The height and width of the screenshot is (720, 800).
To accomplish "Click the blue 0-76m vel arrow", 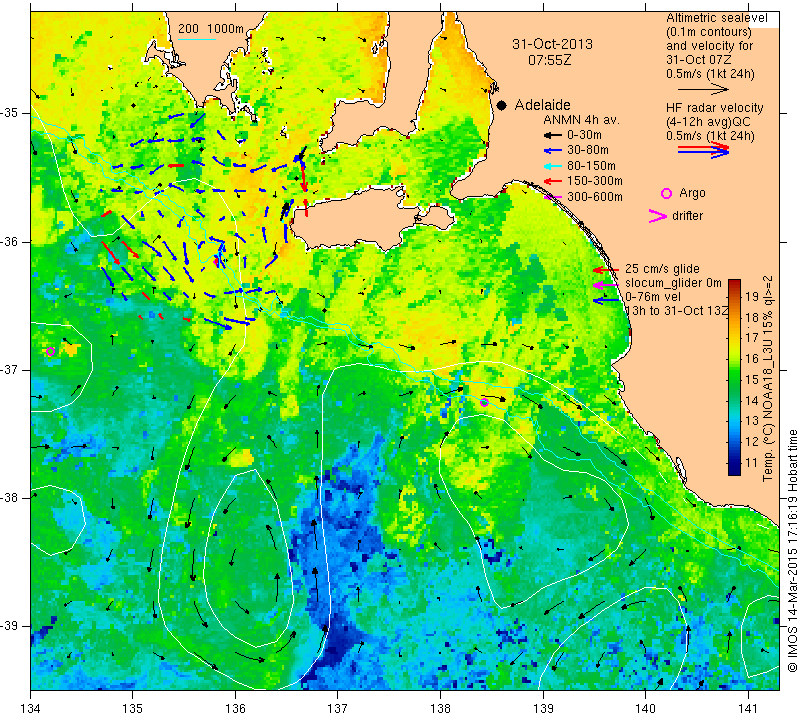I will pos(606,300).
